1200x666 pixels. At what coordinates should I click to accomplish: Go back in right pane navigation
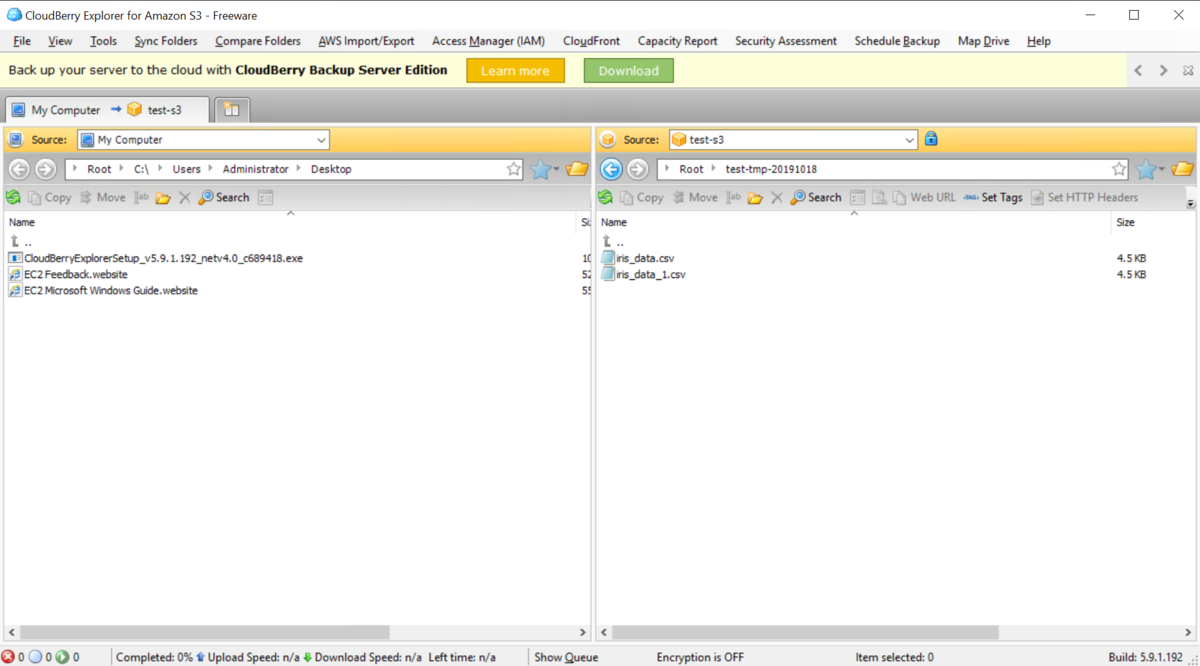click(611, 169)
